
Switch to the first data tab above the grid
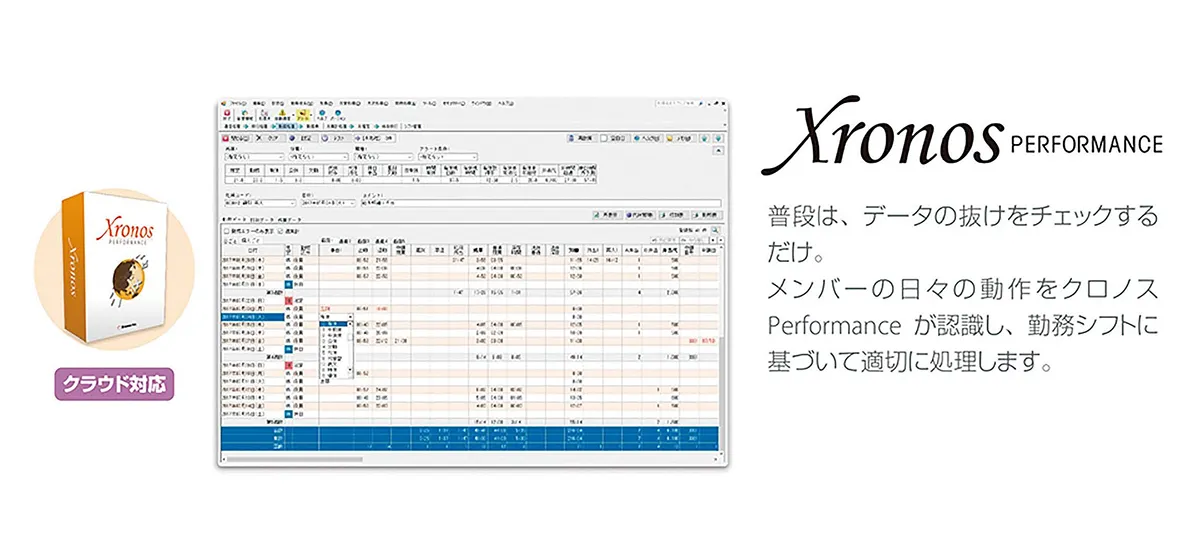pos(235,220)
